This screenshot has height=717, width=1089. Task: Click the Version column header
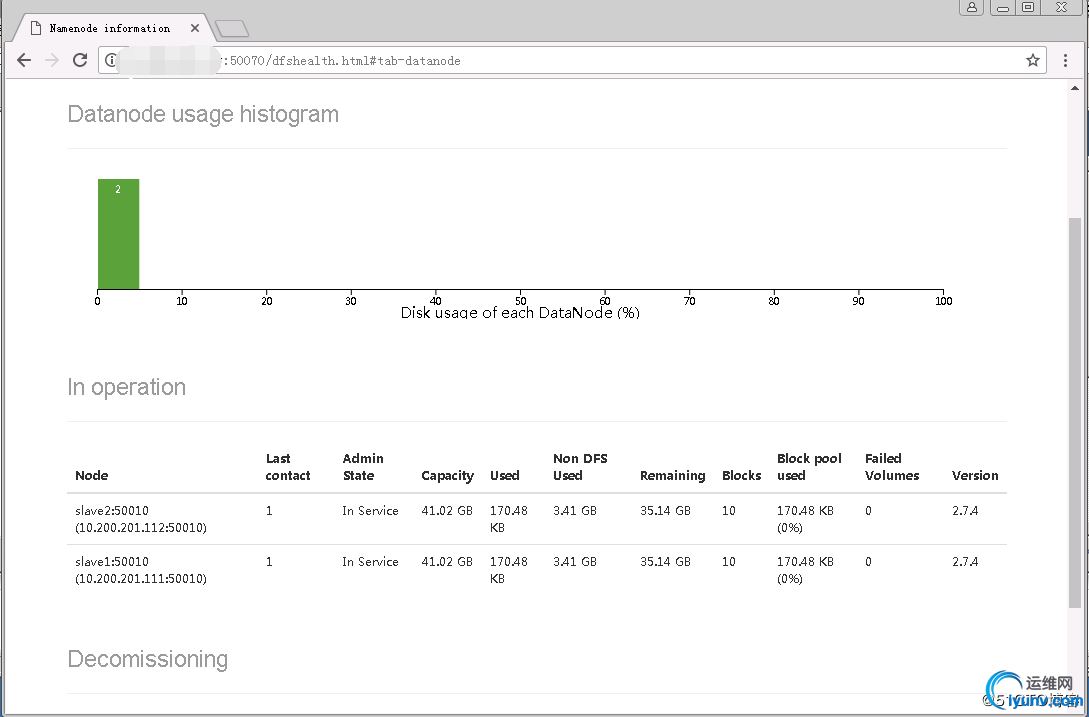[x=975, y=475]
